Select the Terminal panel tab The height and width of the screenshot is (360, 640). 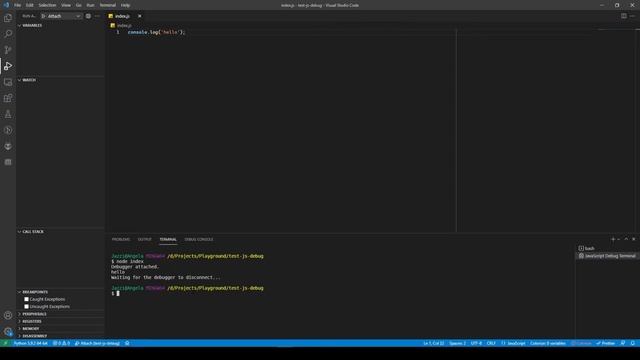click(168, 239)
